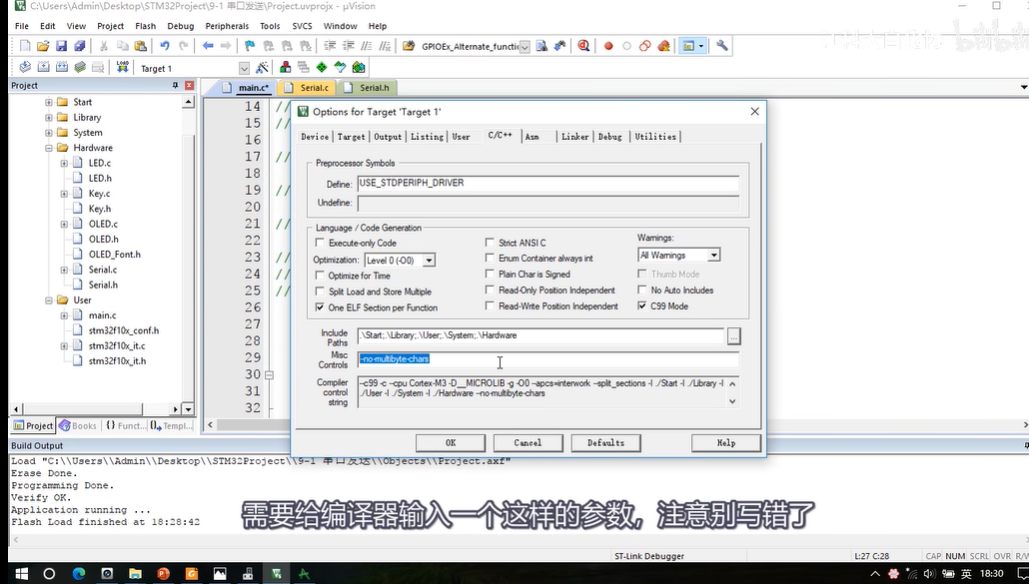Open File Explorer from the taskbar

[x=135, y=574]
